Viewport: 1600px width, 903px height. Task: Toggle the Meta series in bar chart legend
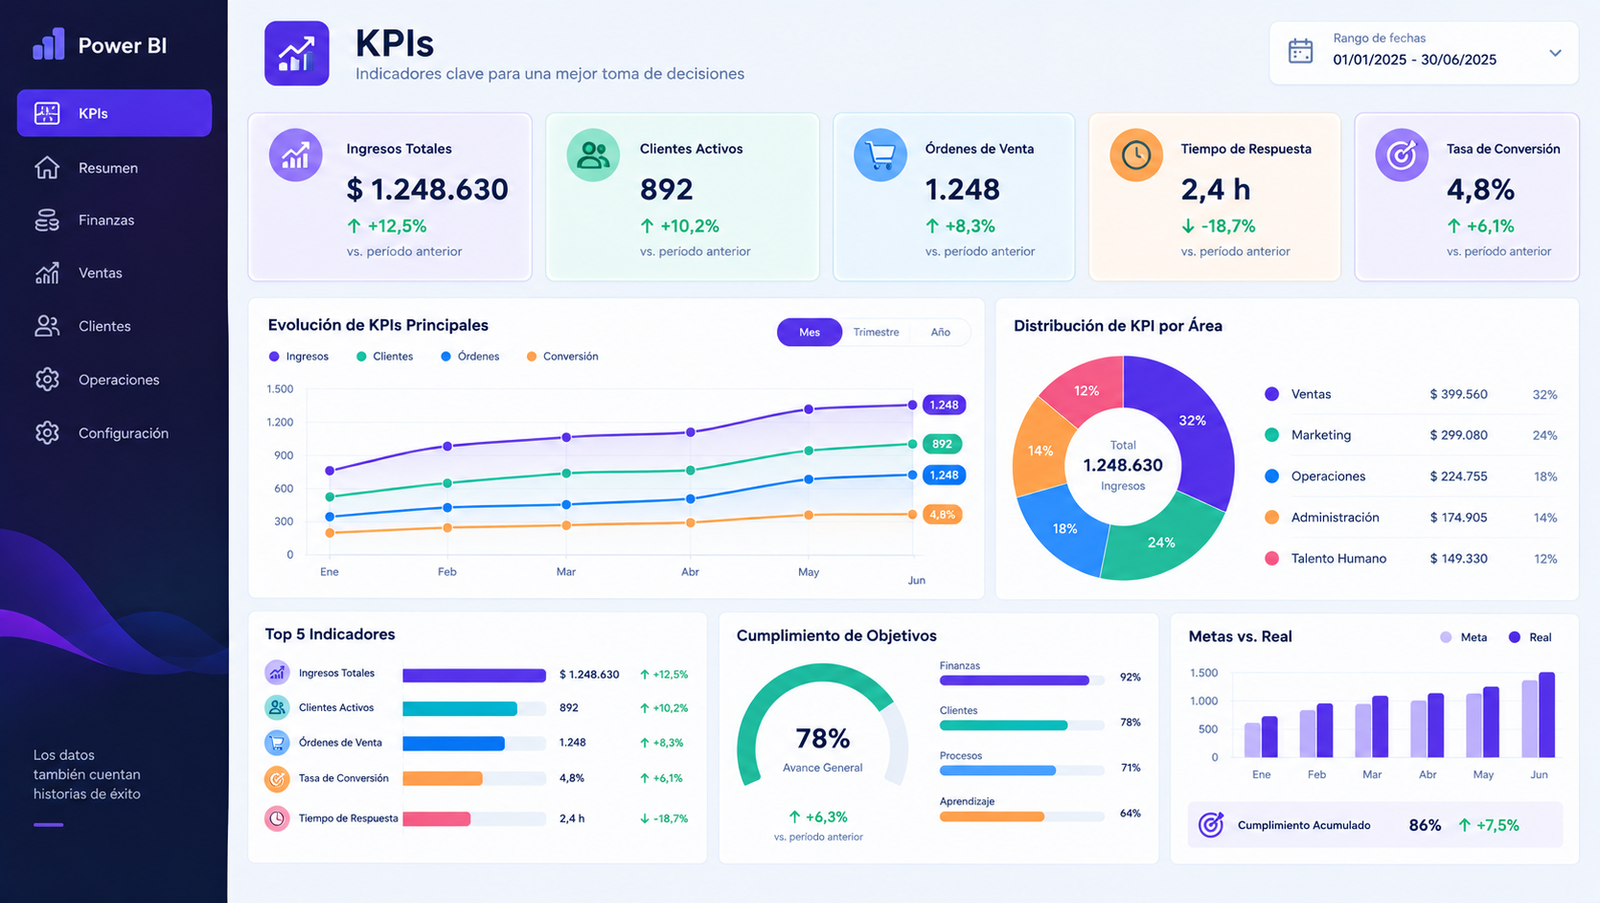pyautogui.click(x=1463, y=637)
